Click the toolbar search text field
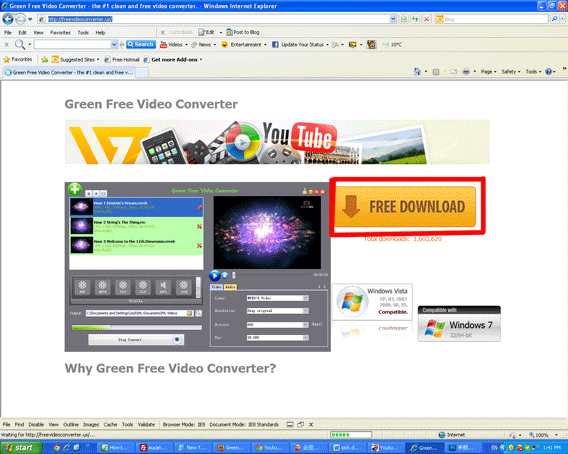 pyautogui.click(x=72, y=45)
